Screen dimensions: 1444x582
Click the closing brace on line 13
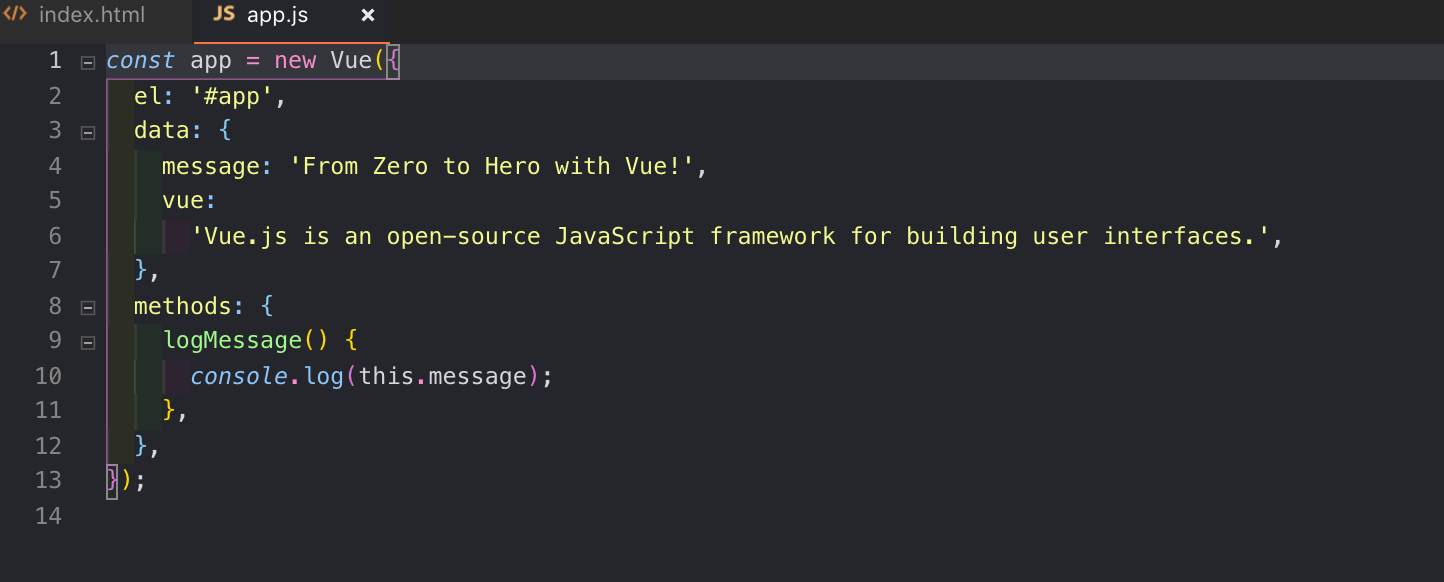point(112,481)
